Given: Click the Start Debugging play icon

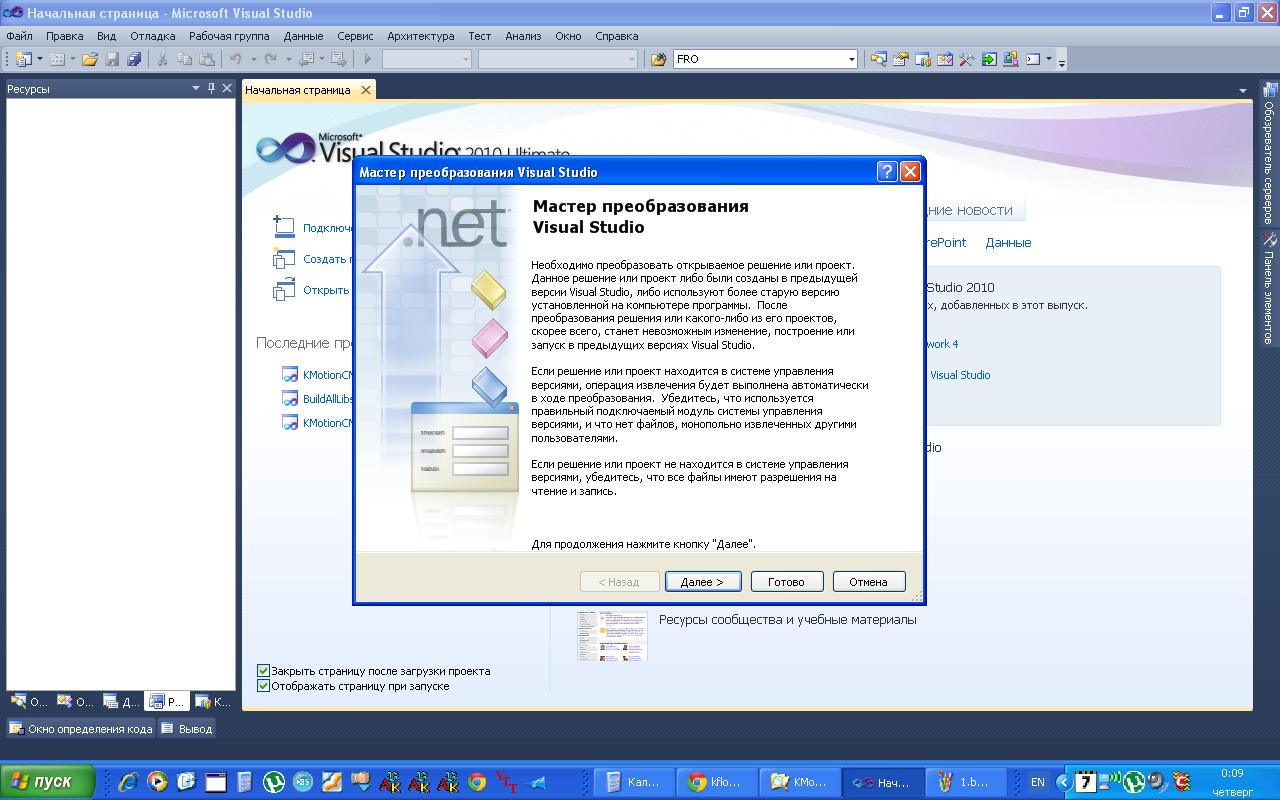Looking at the screenshot, I should pyautogui.click(x=368, y=60).
